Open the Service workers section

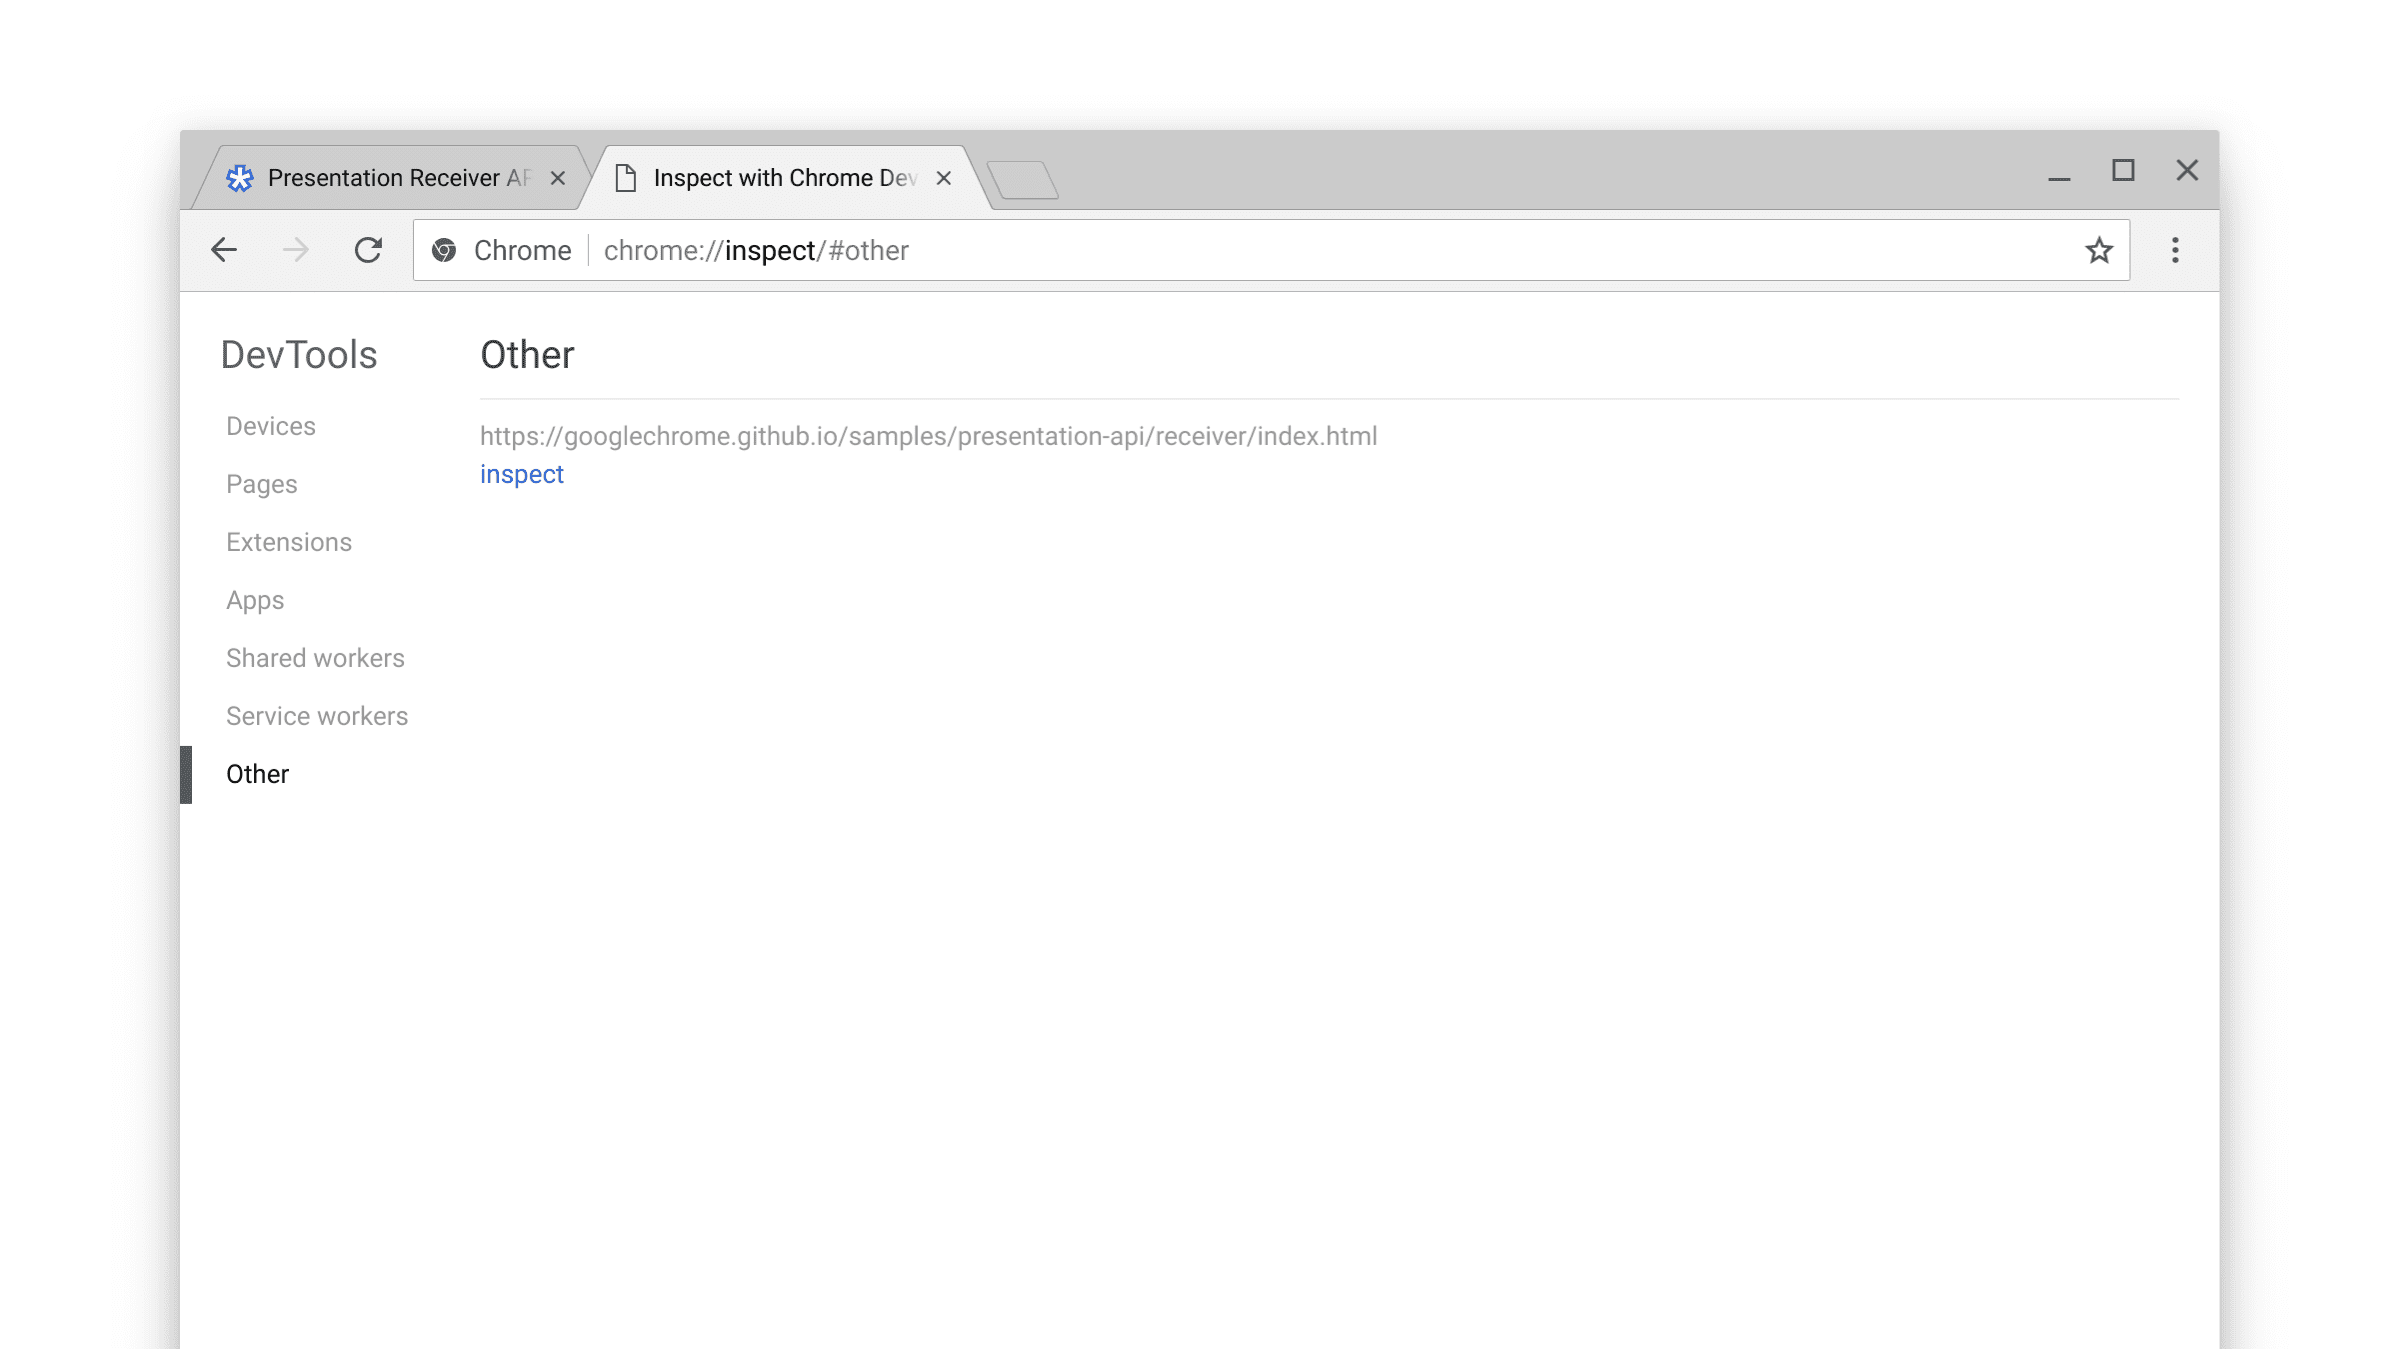pyautogui.click(x=318, y=715)
